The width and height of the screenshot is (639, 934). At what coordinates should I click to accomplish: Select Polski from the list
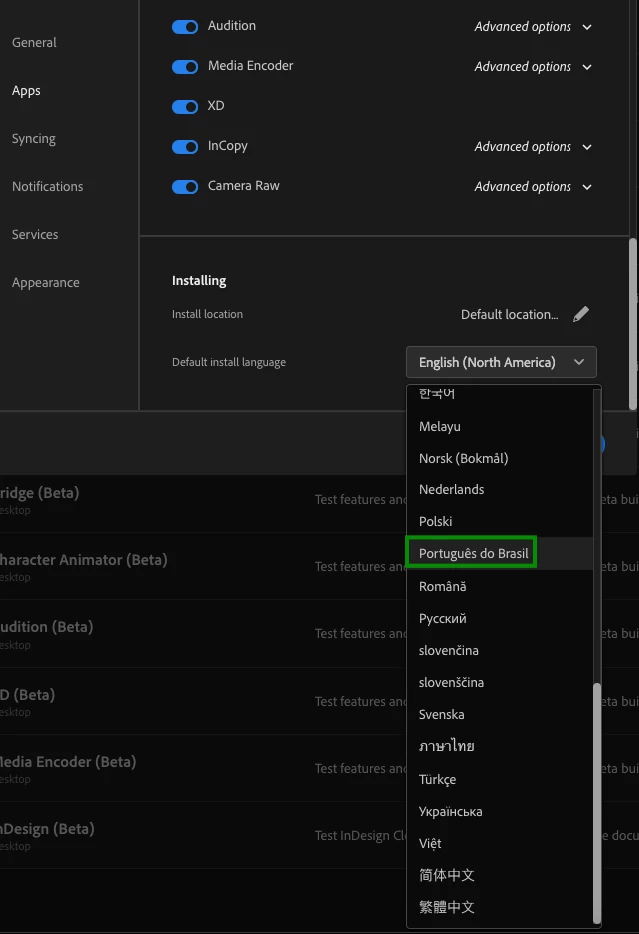(x=500, y=521)
